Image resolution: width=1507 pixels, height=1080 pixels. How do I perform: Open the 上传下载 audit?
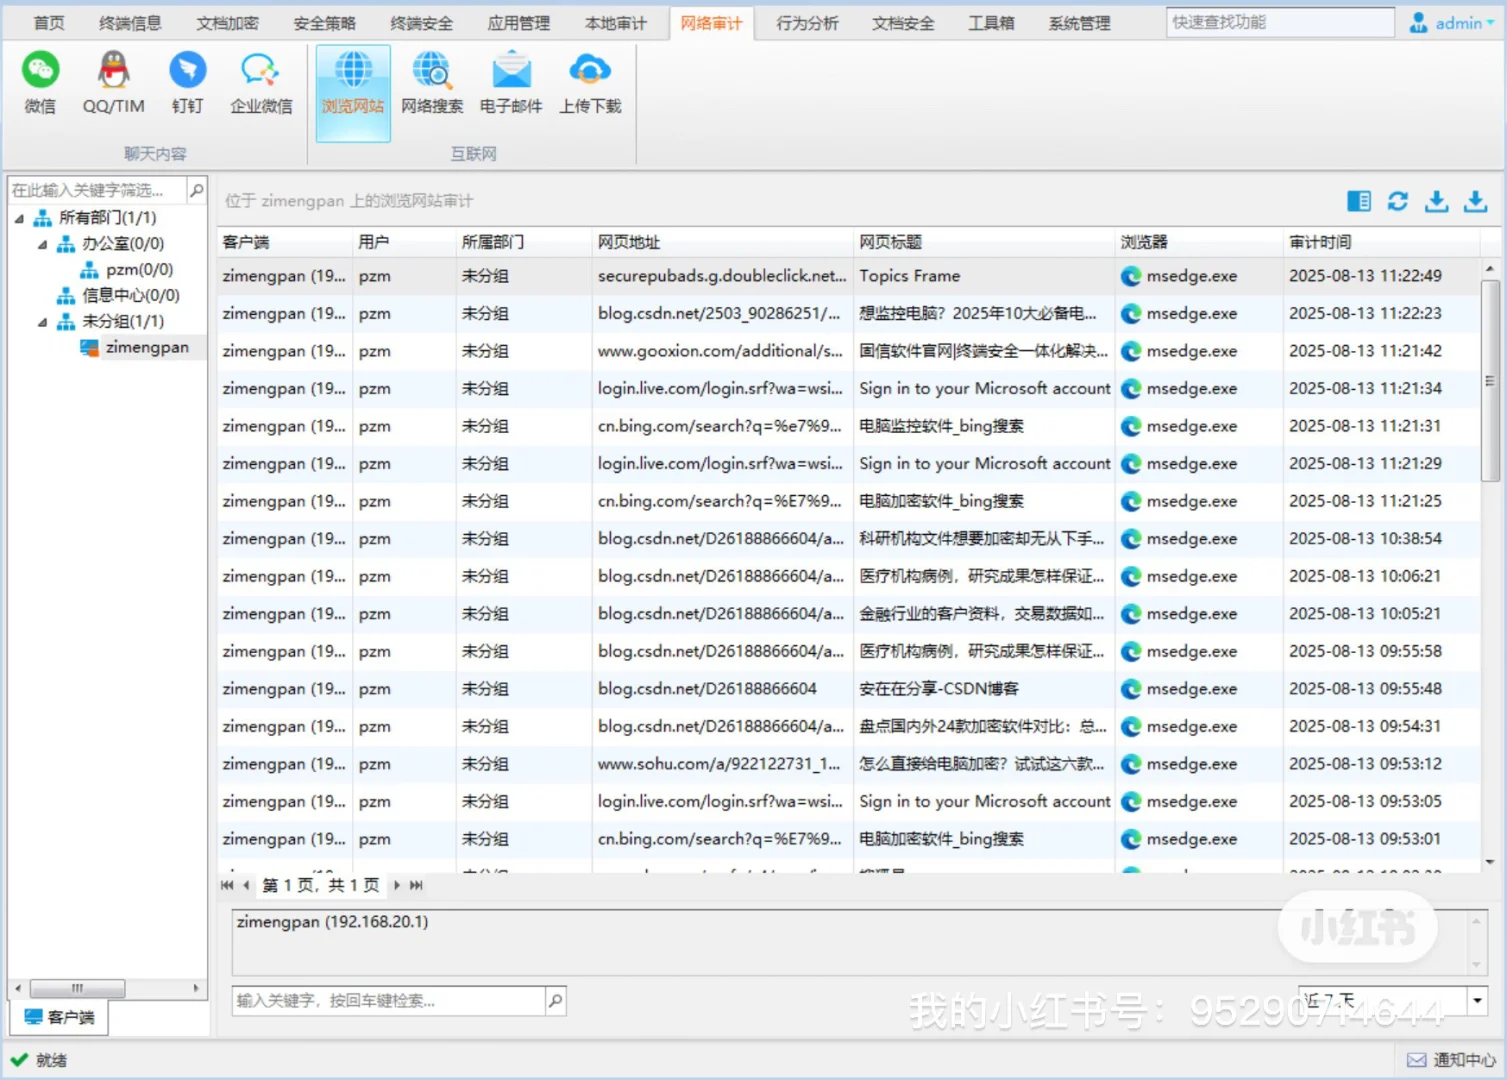point(590,83)
